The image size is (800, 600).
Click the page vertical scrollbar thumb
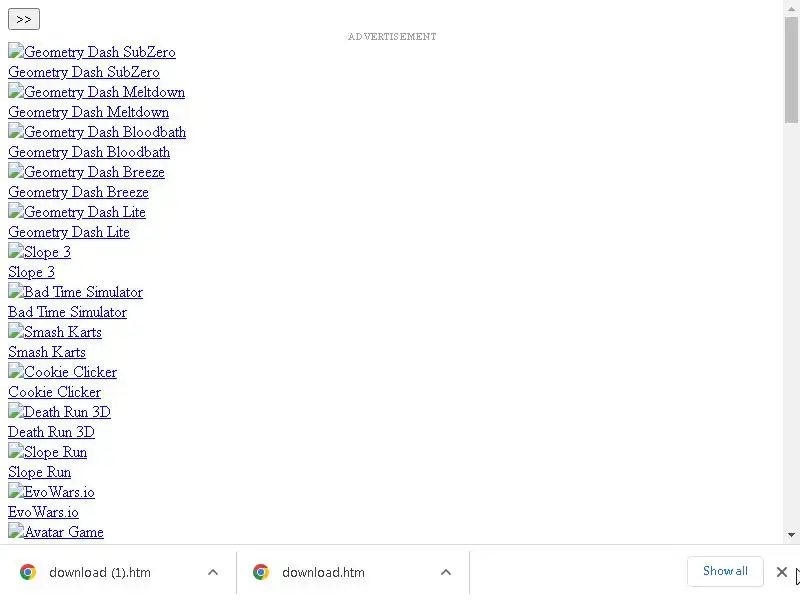(x=791, y=69)
